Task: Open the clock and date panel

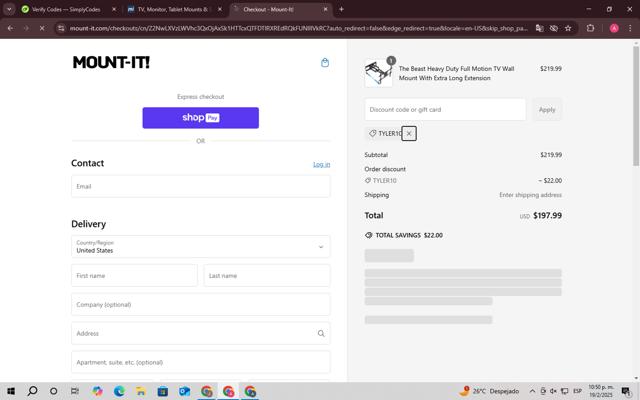Action: pos(600,391)
